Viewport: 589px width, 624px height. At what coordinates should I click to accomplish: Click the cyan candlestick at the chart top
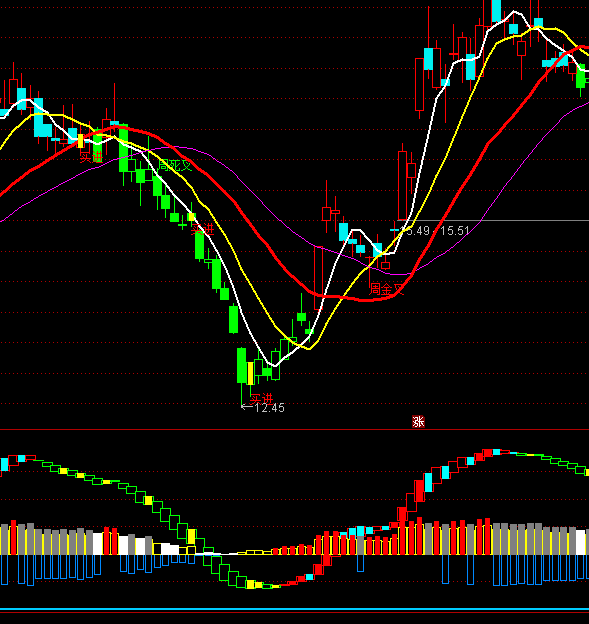click(x=496, y=11)
